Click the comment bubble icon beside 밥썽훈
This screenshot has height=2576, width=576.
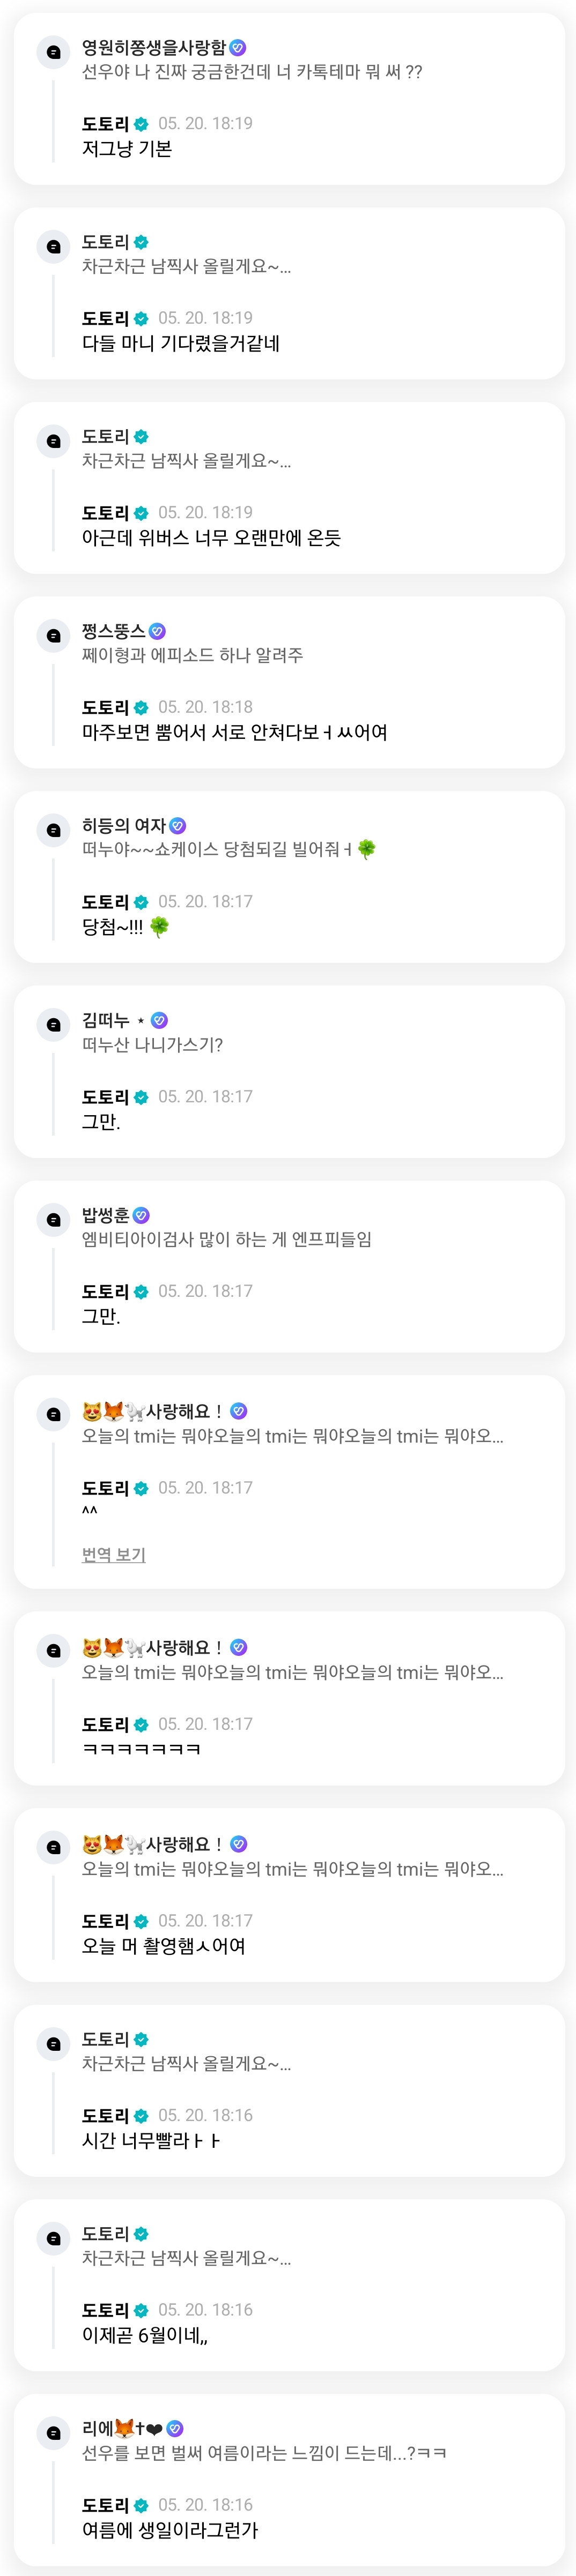(54, 1219)
